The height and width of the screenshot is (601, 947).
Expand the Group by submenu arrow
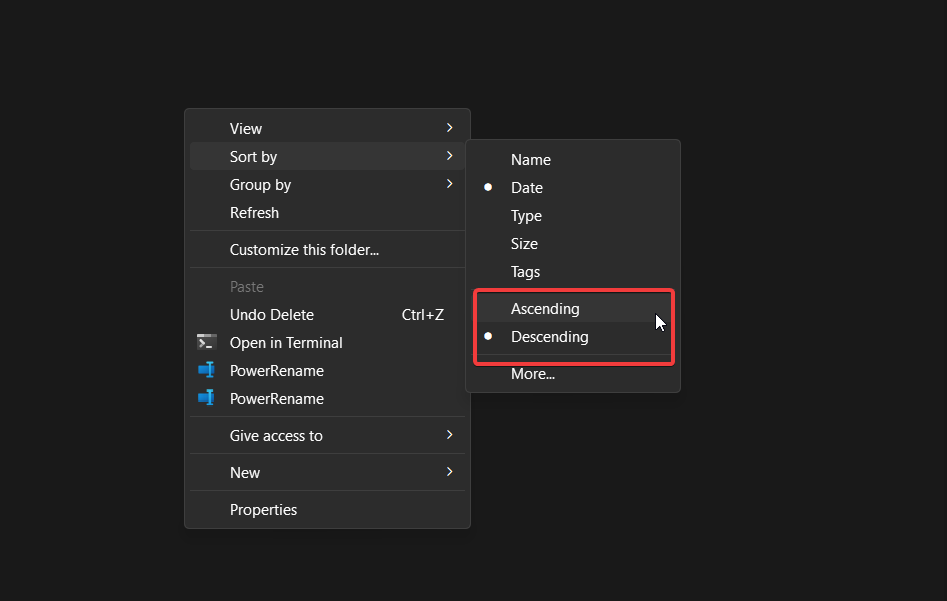click(x=449, y=184)
